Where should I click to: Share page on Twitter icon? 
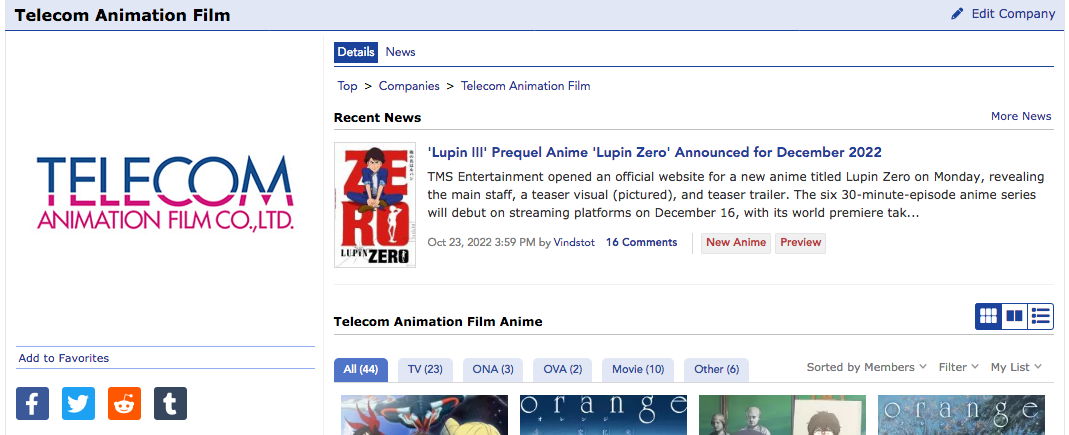click(x=78, y=404)
